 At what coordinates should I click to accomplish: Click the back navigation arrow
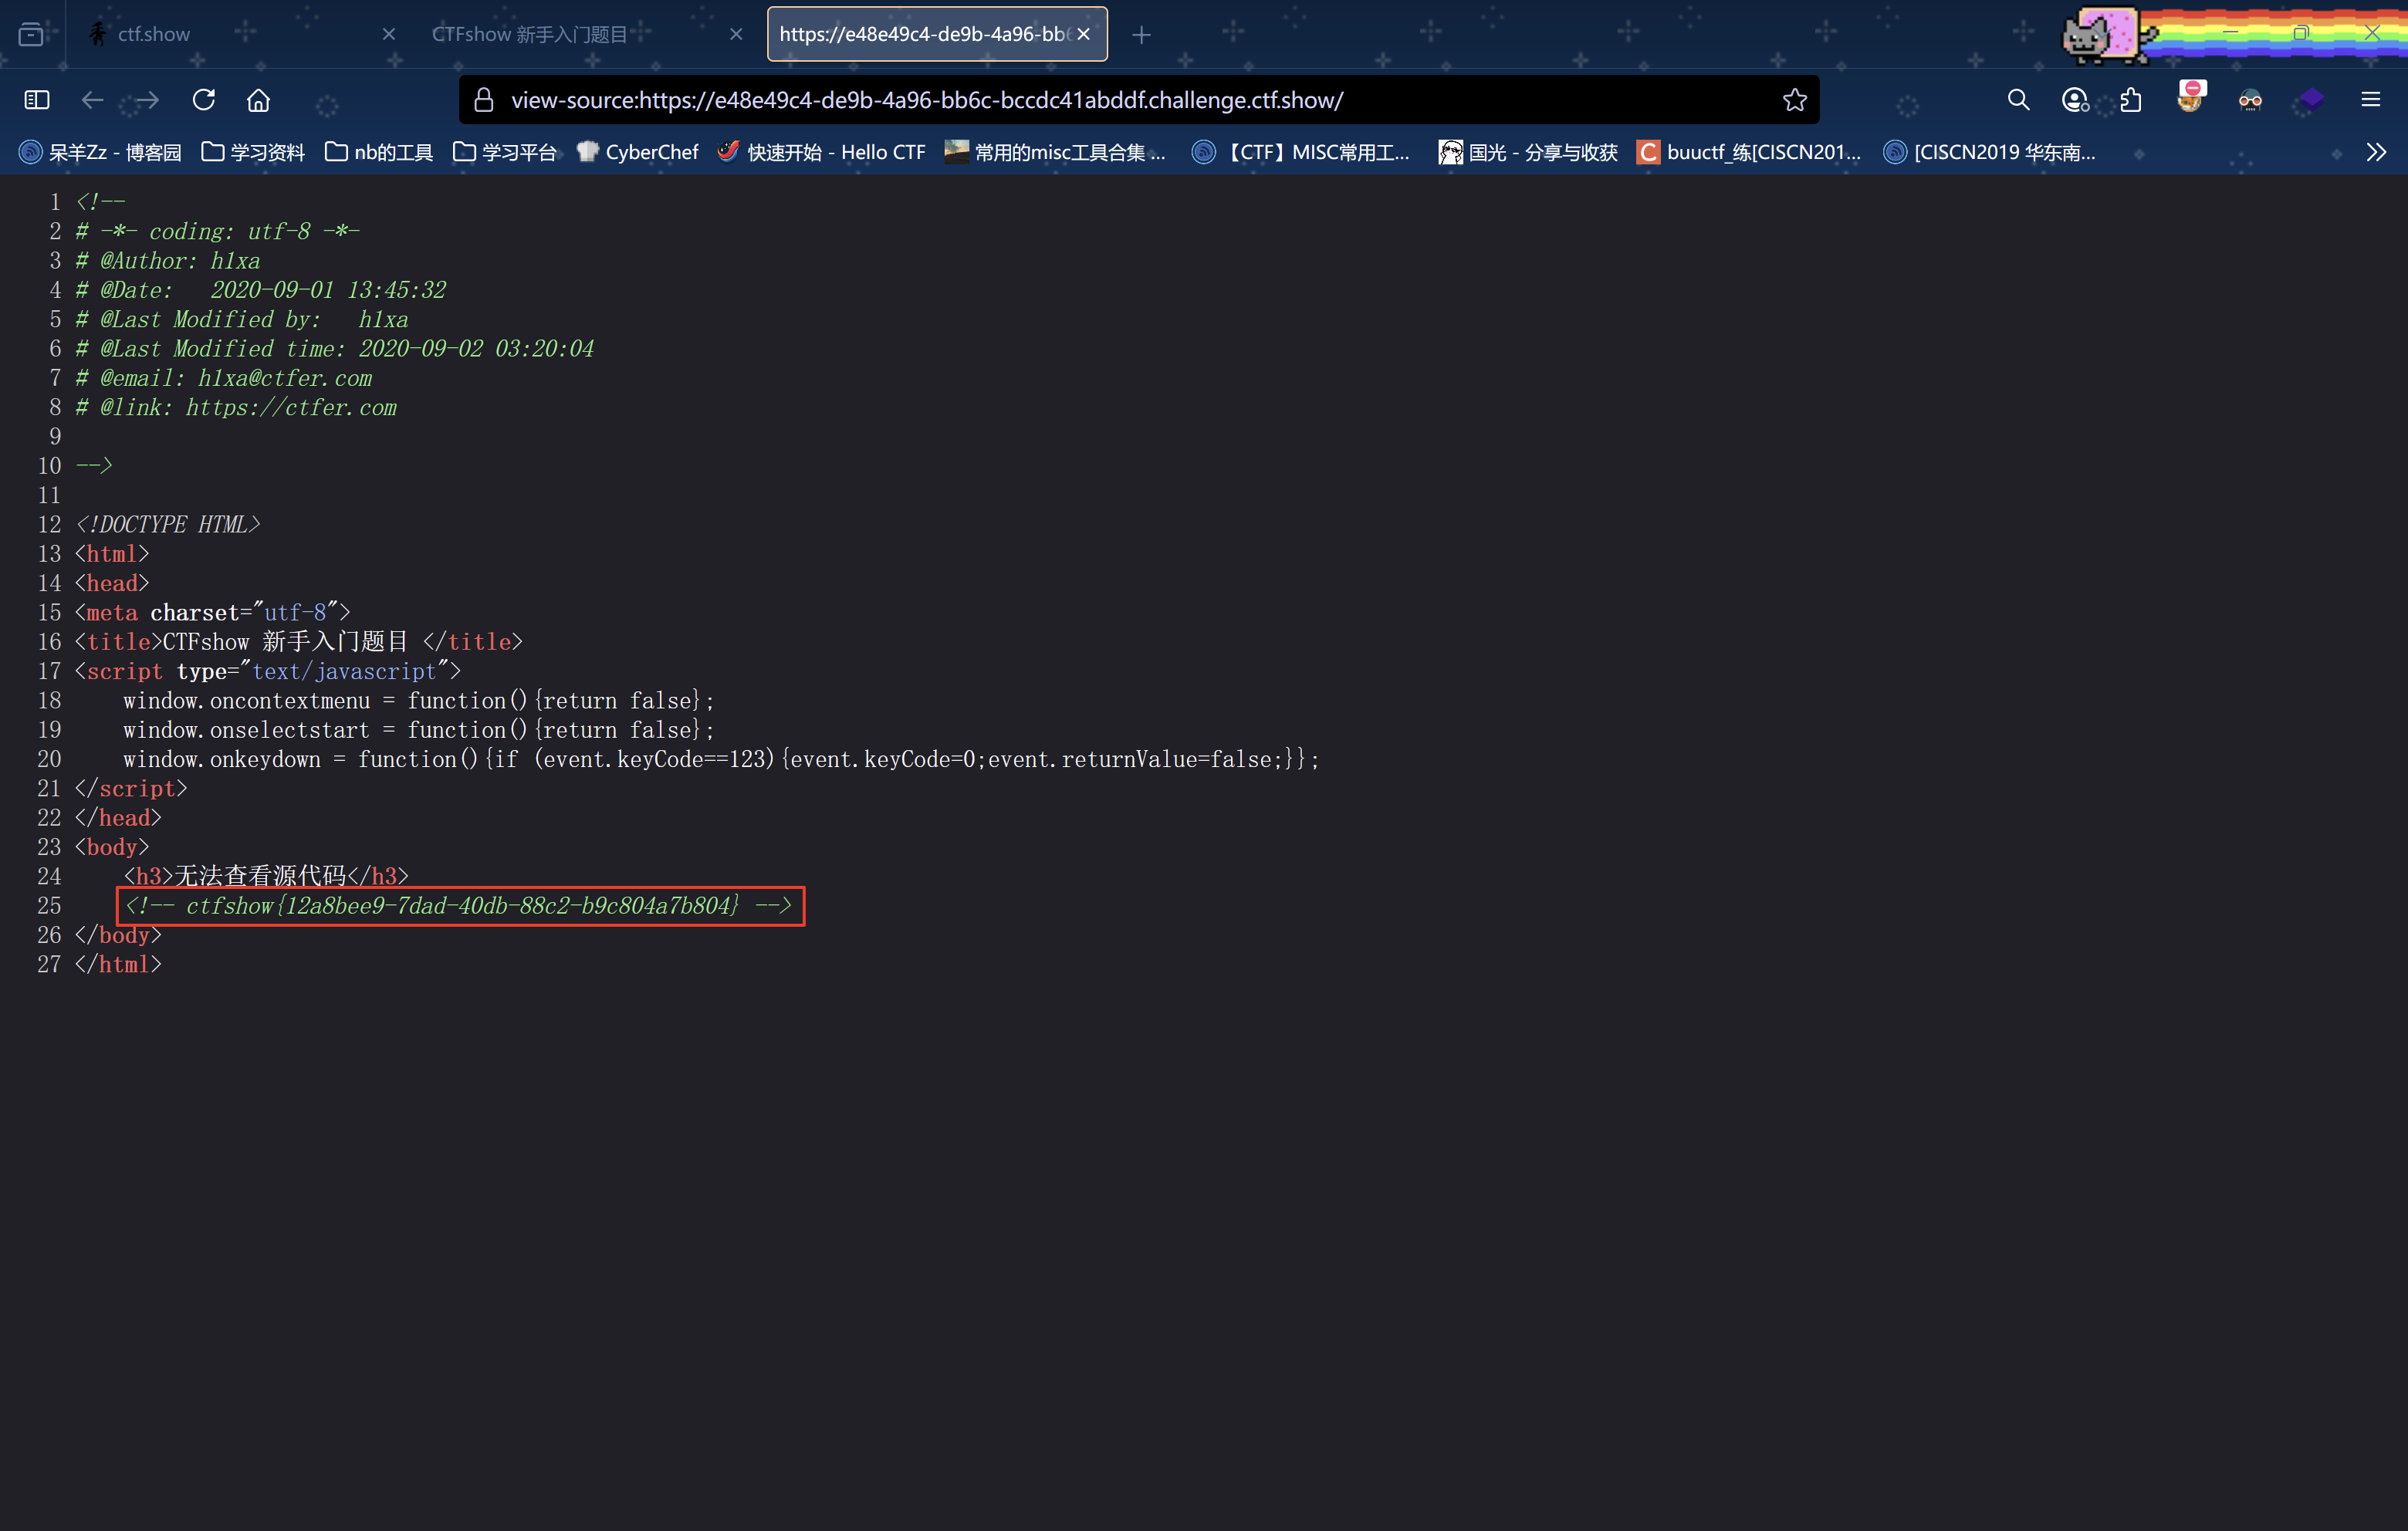click(x=92, y=100)
